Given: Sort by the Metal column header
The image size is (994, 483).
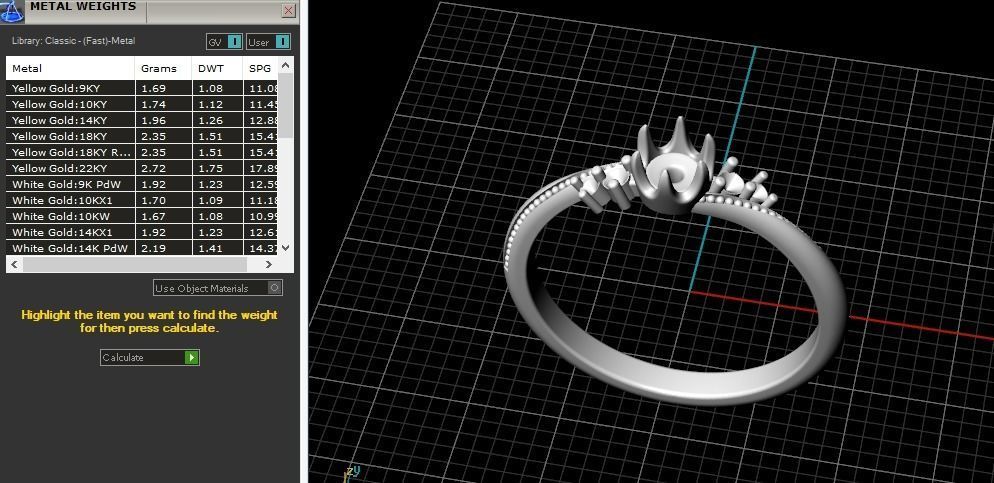Looking at the screenshot, I should pyautogui.click(x=70, y=68).
